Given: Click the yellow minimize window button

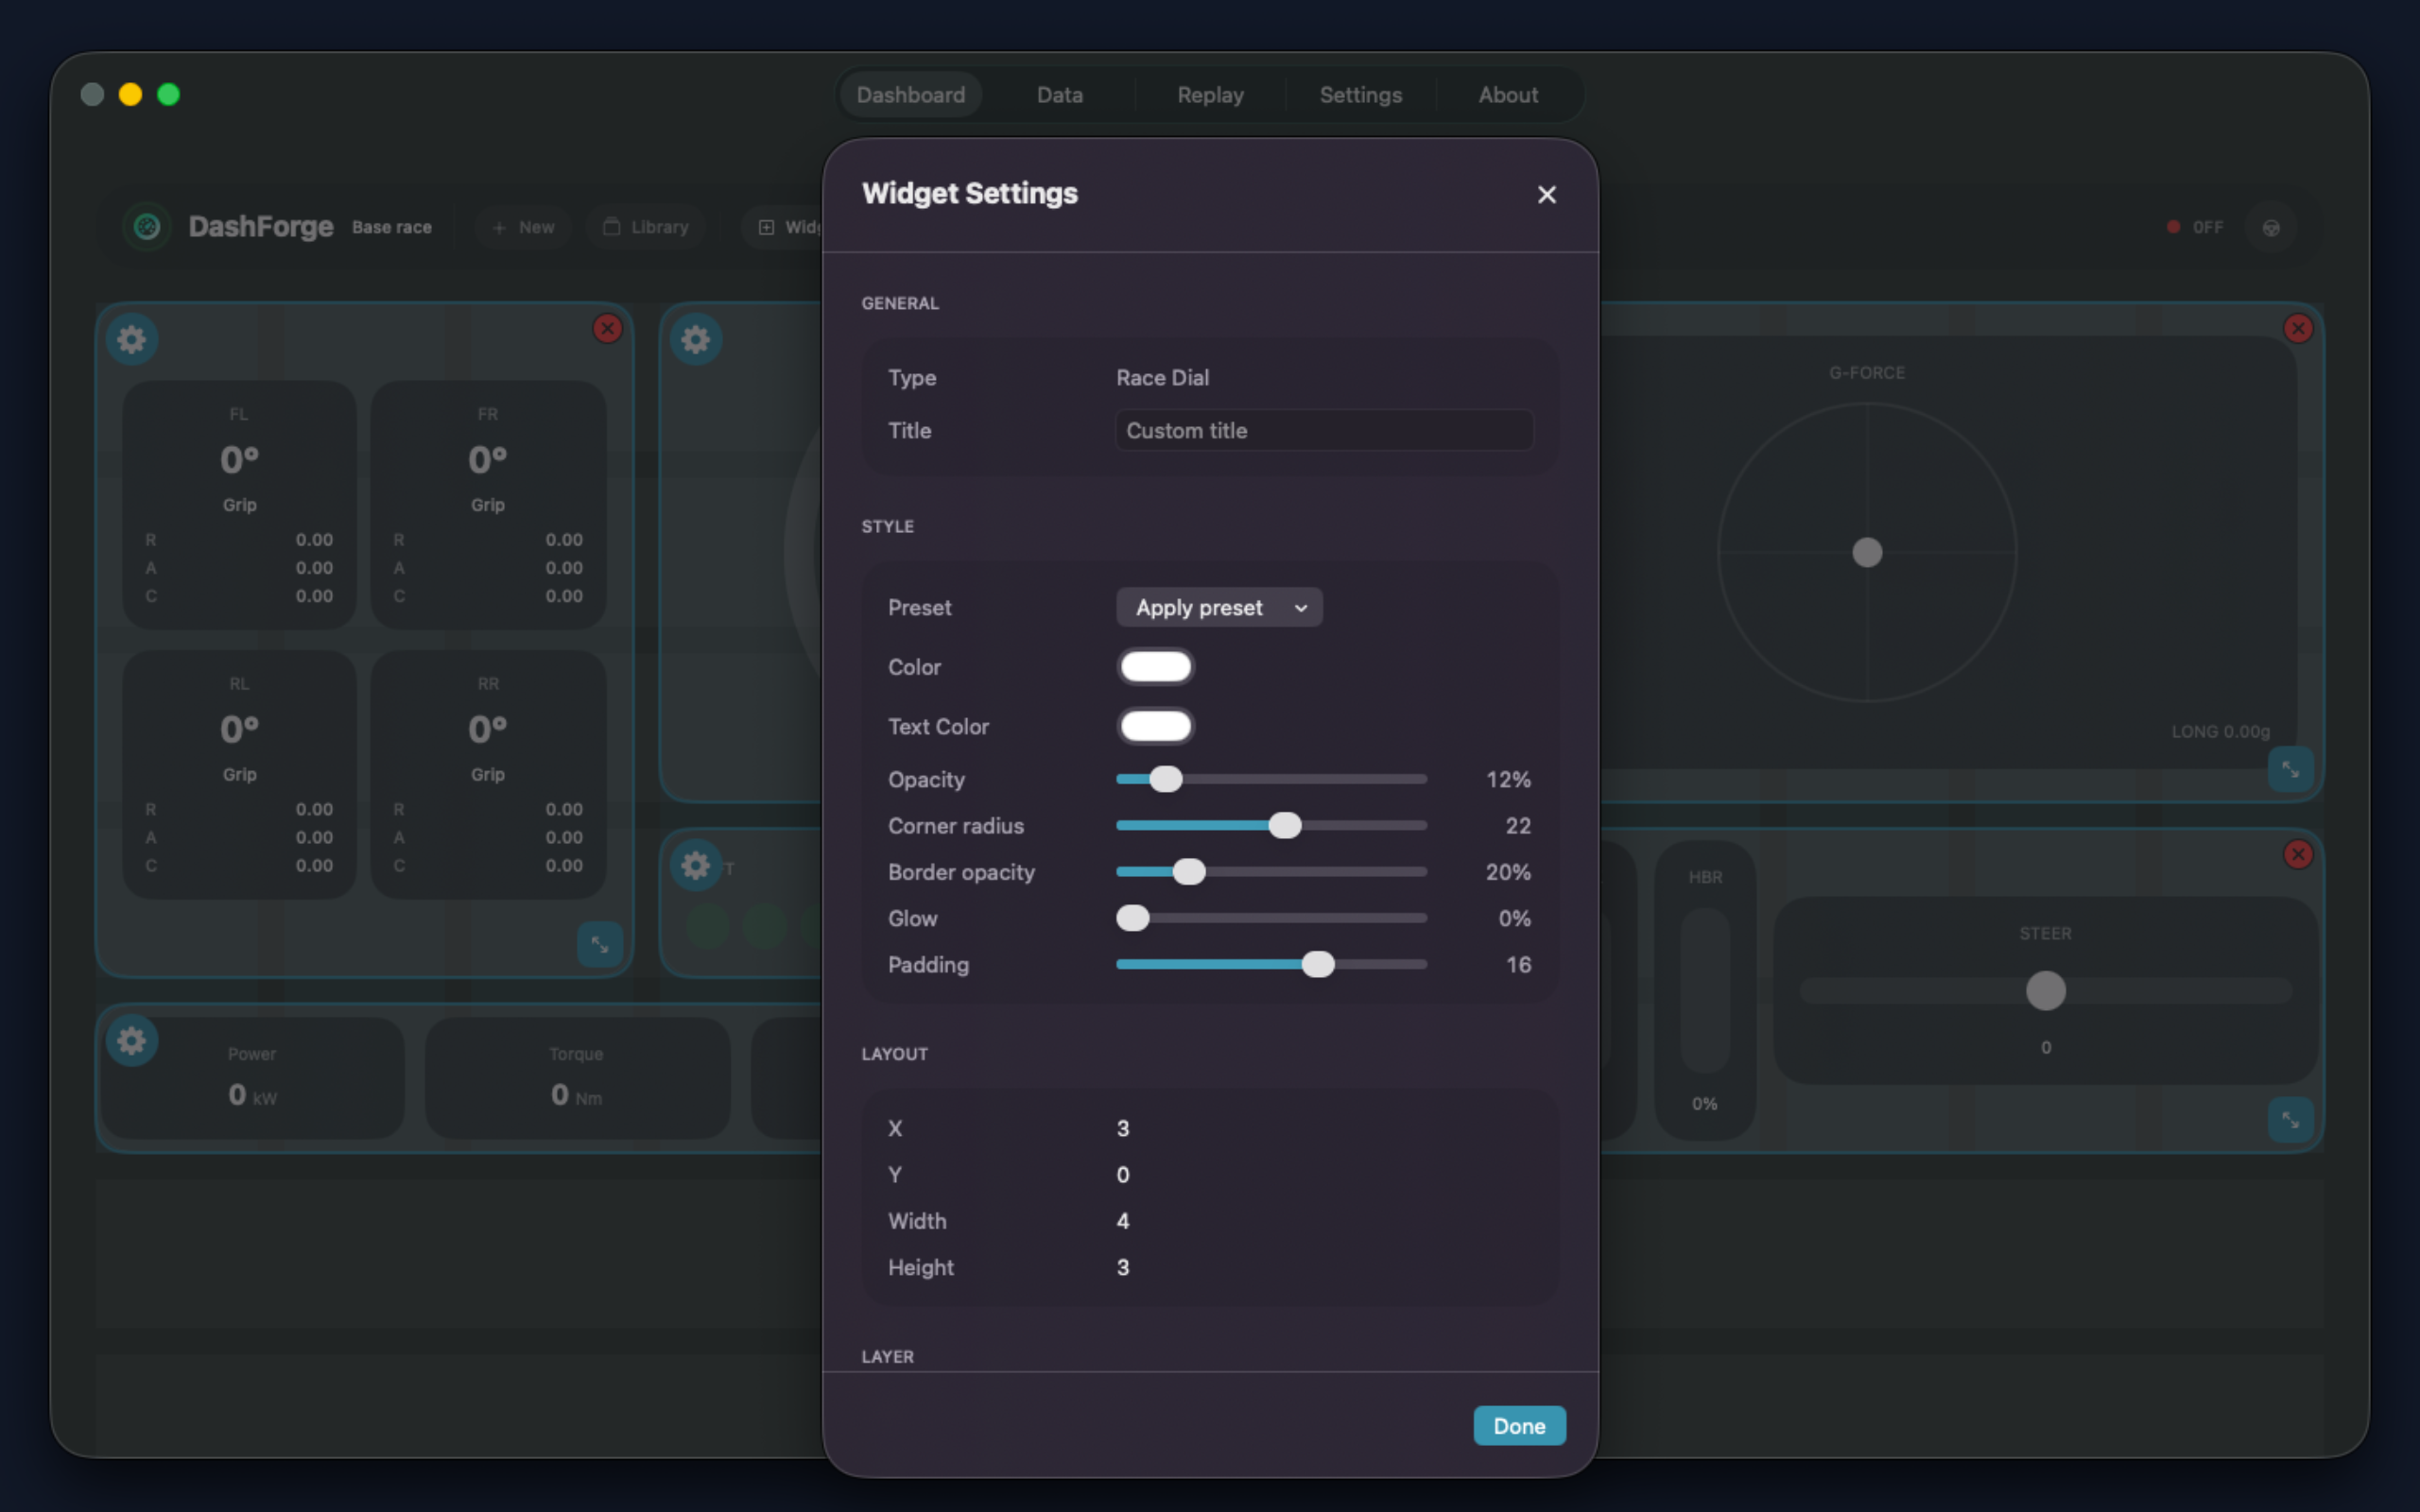Looking at the screenshot, I should click(130, 94).
